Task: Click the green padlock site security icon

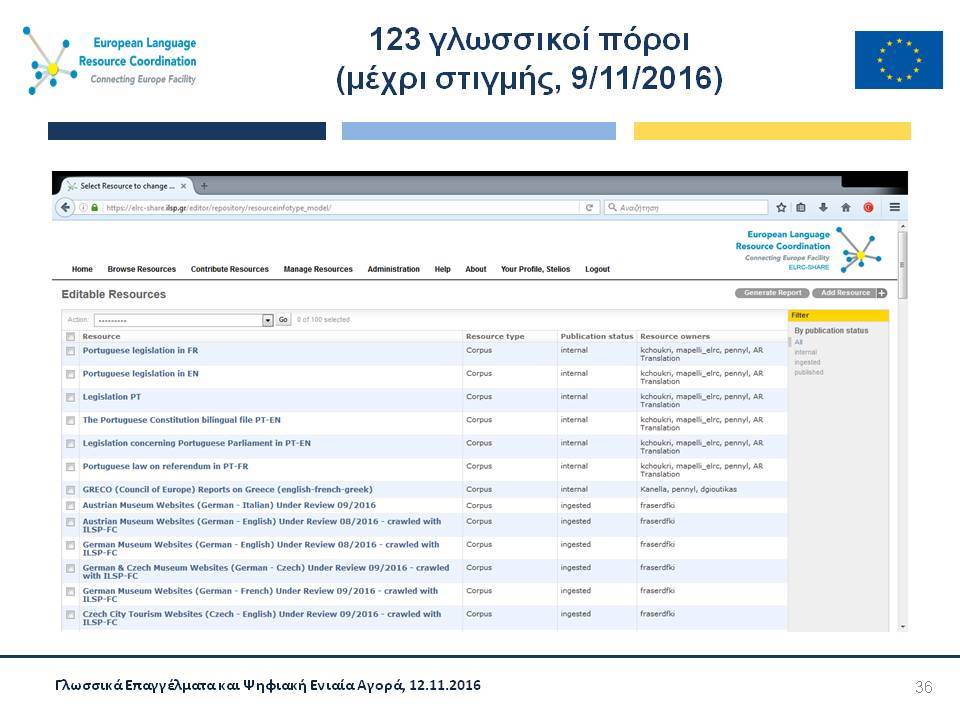Action: click(x=94, y=208)
